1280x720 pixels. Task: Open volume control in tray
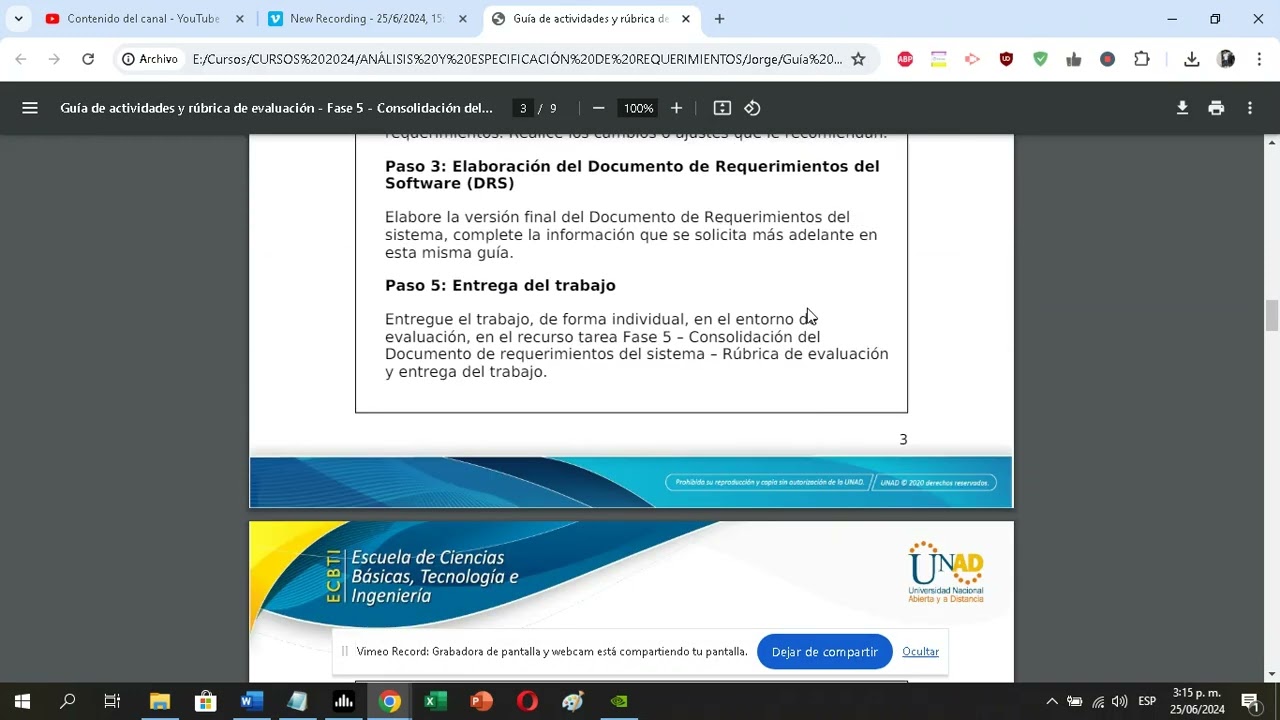coord(1119,701)
